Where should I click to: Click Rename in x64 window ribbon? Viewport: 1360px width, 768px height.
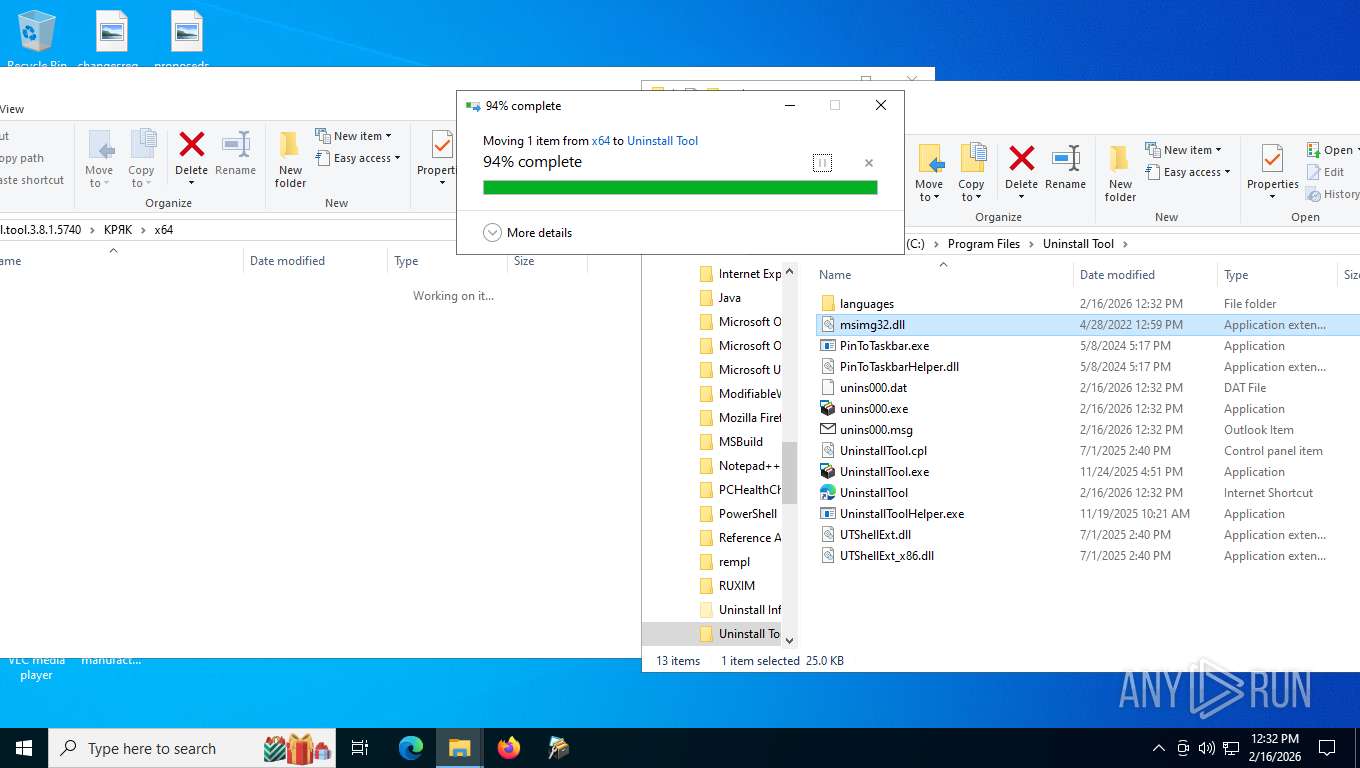[236, 154]
